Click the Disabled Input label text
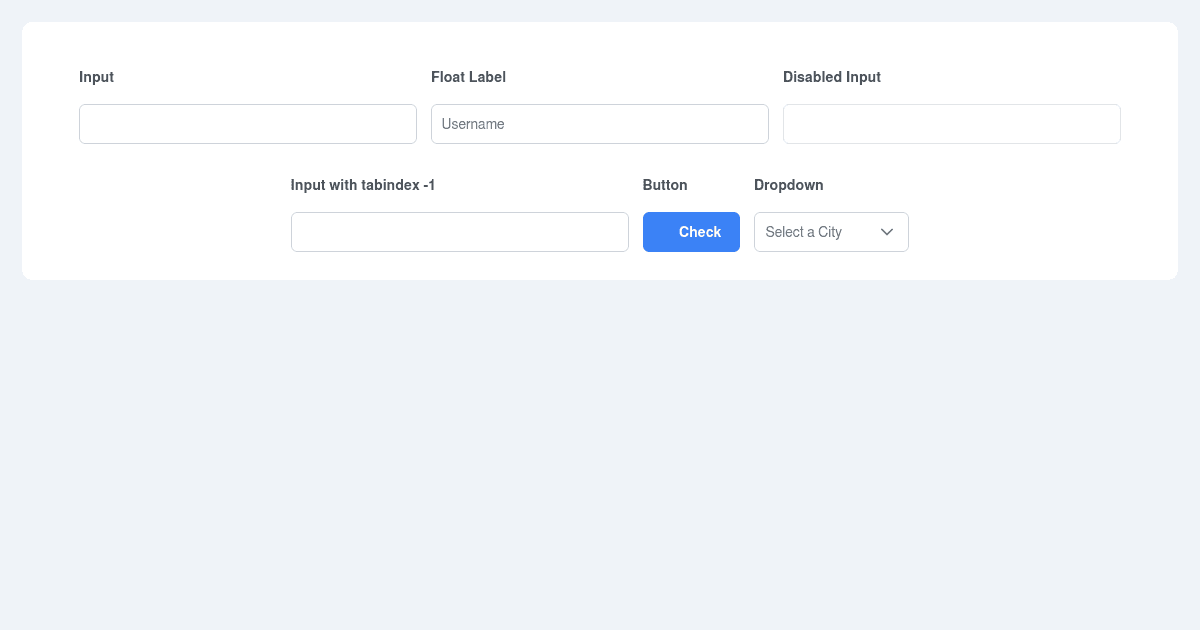 point(832,77)
